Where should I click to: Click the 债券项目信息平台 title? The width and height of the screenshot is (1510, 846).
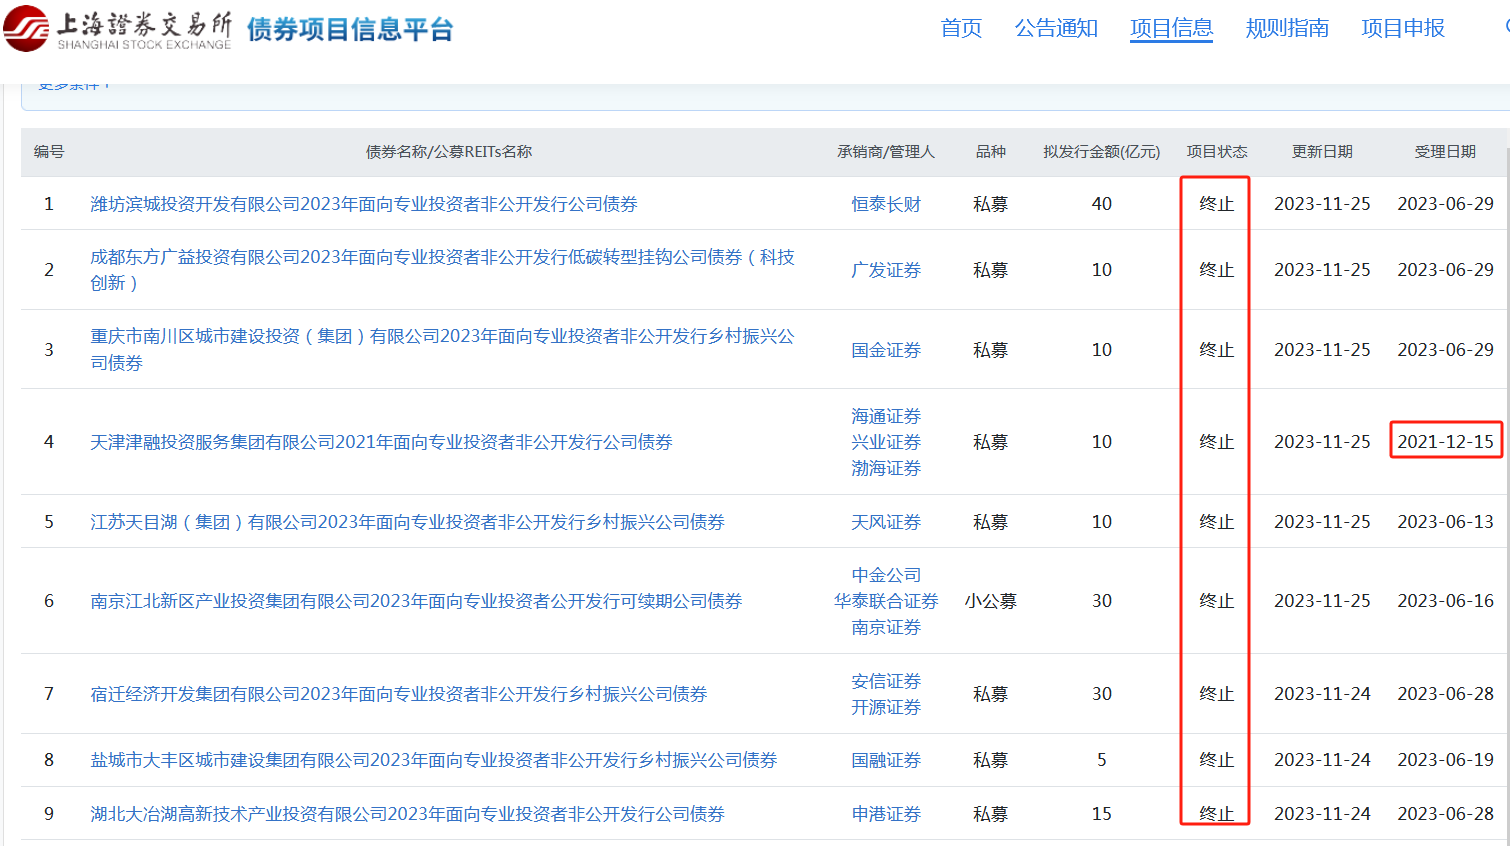(x=350, y=30)
